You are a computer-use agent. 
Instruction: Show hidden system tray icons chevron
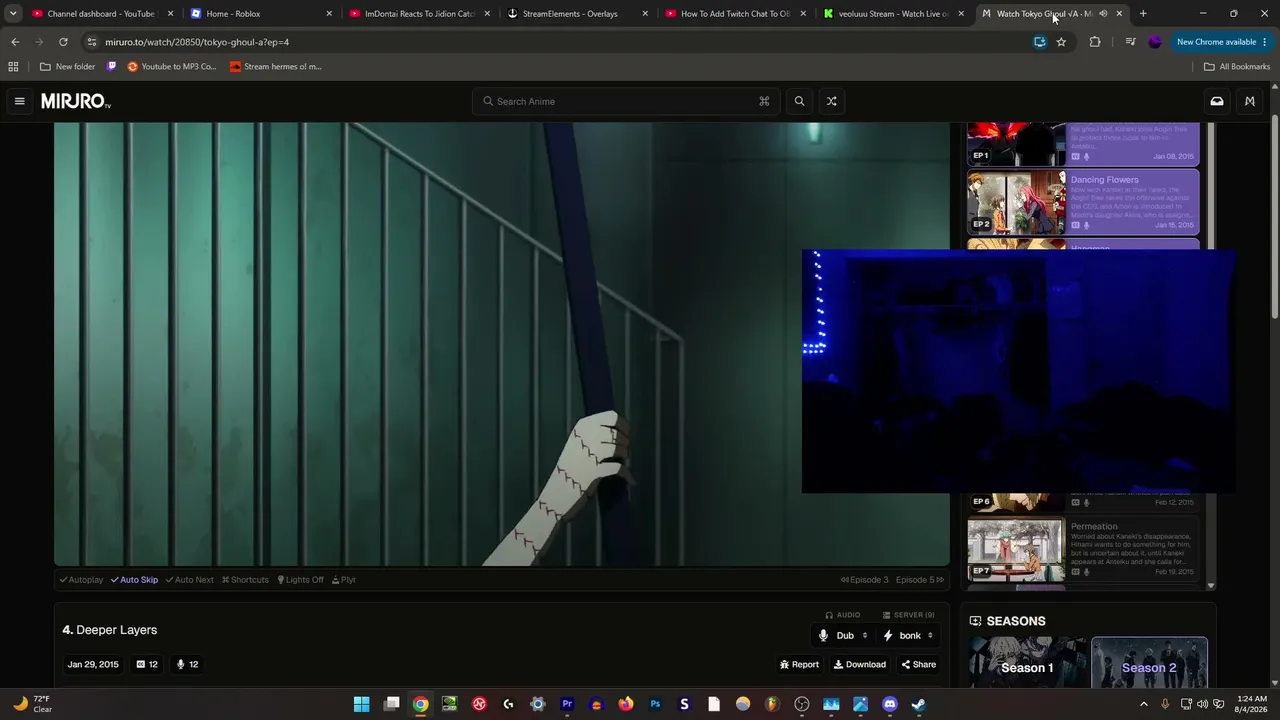point(1144,704)
